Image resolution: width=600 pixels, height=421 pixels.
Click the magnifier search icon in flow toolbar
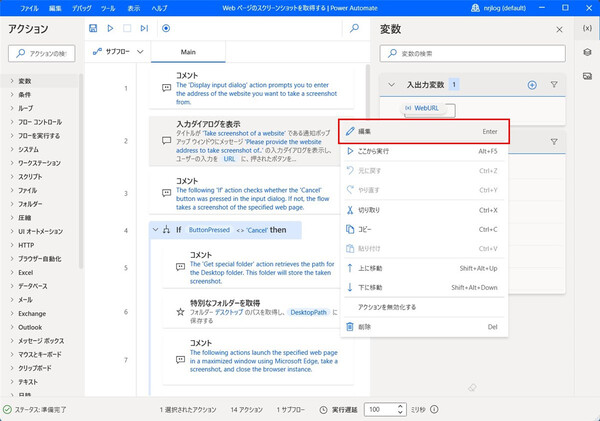(354, 29)
